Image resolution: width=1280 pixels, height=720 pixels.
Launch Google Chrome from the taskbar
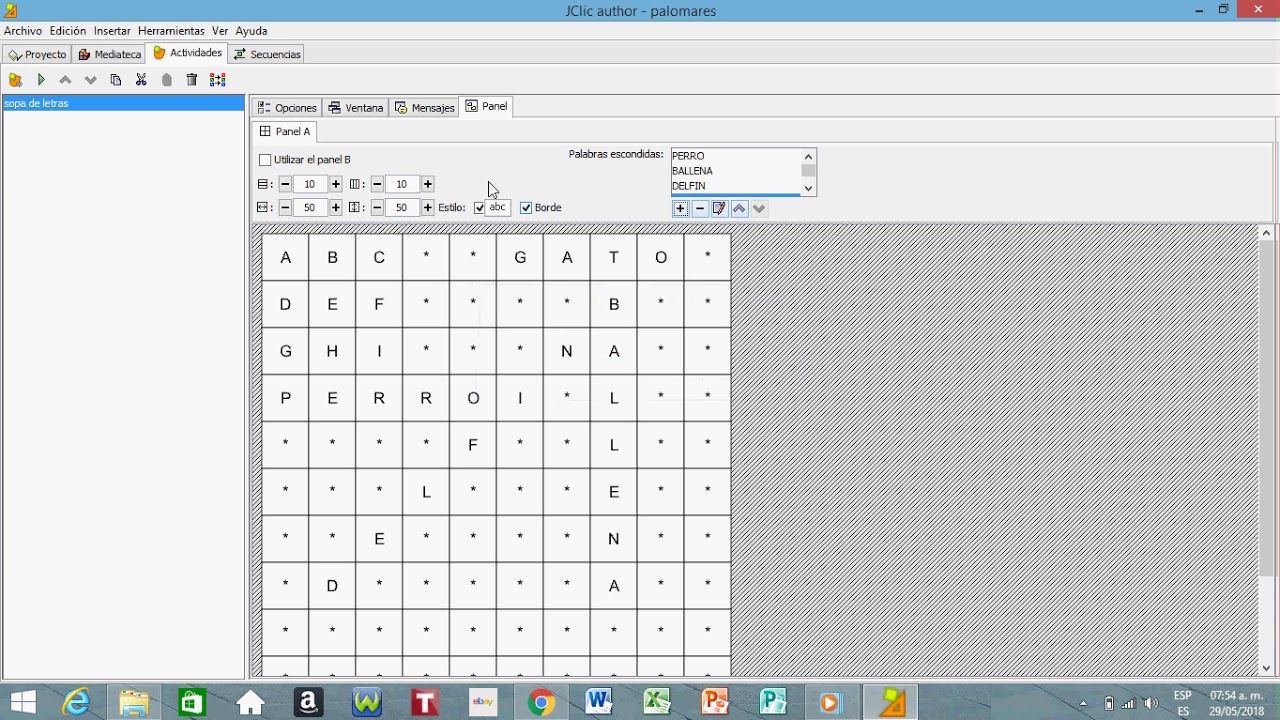coord(541,702)
